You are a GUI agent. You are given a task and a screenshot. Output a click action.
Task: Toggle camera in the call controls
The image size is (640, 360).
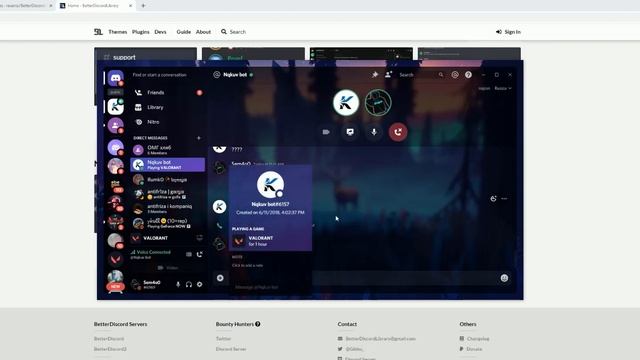point(326,132)
